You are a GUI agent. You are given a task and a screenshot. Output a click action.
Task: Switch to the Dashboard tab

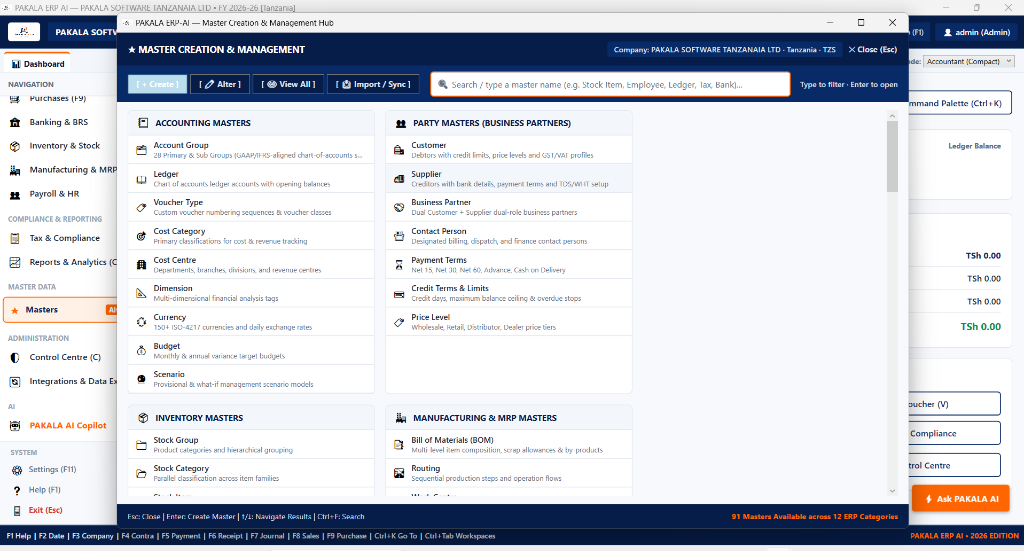38,63
